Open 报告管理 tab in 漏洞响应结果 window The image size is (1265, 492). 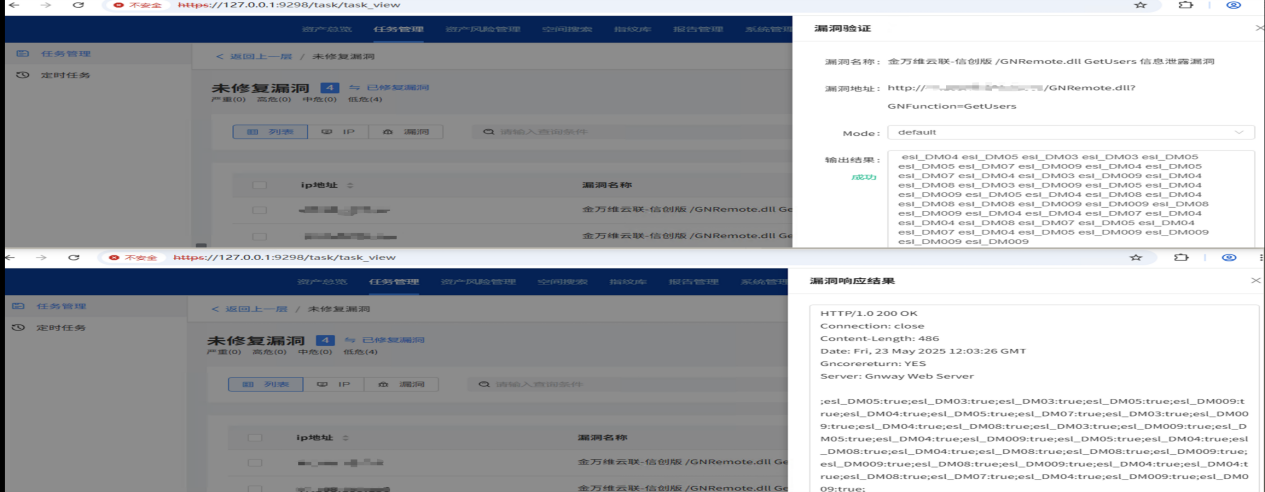tap(693, 282)
